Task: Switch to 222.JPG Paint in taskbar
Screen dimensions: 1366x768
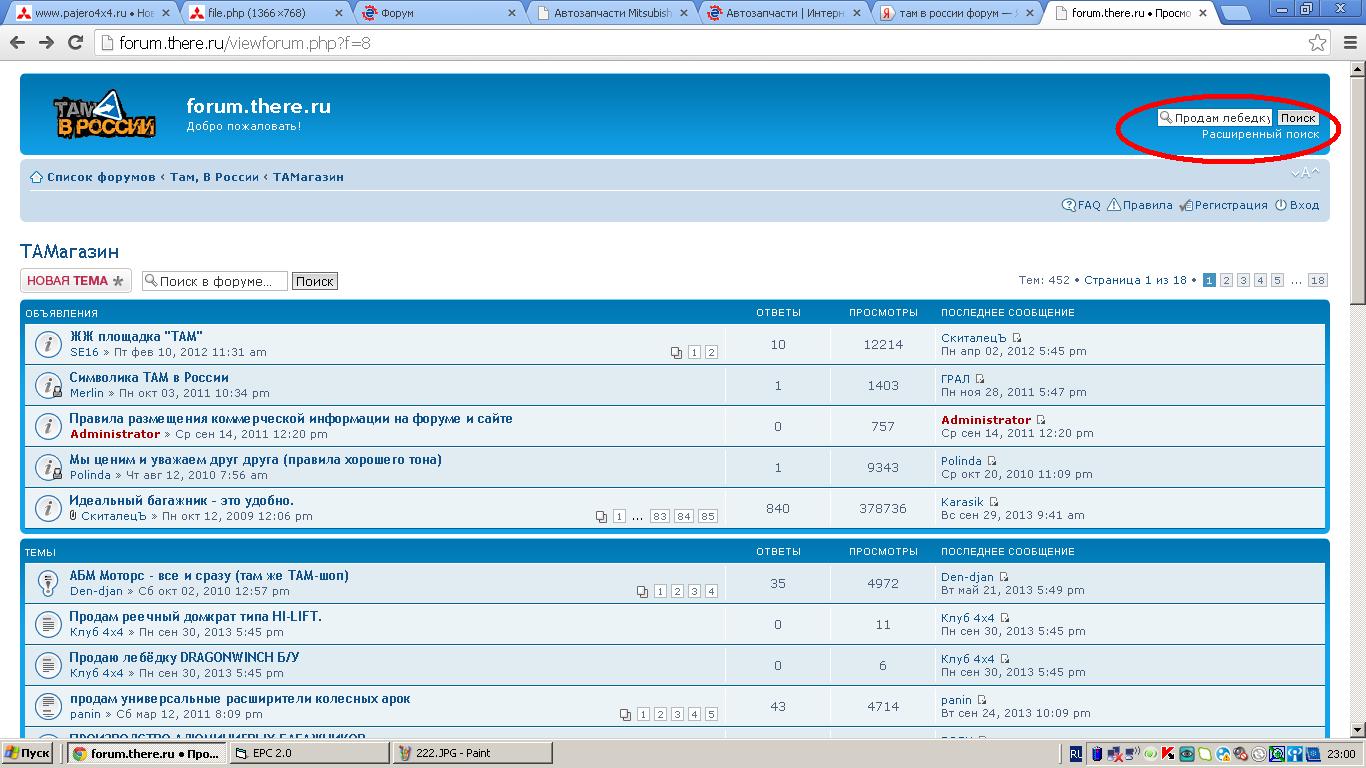Action: click(x=471, y=753)
